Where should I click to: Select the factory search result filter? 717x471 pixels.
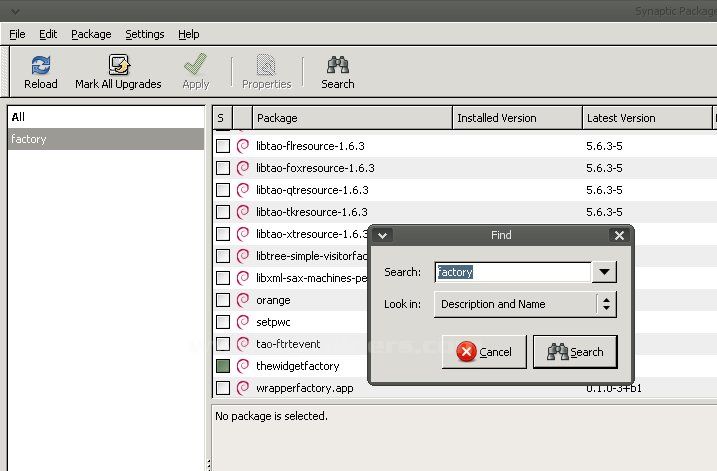[106, 139]
